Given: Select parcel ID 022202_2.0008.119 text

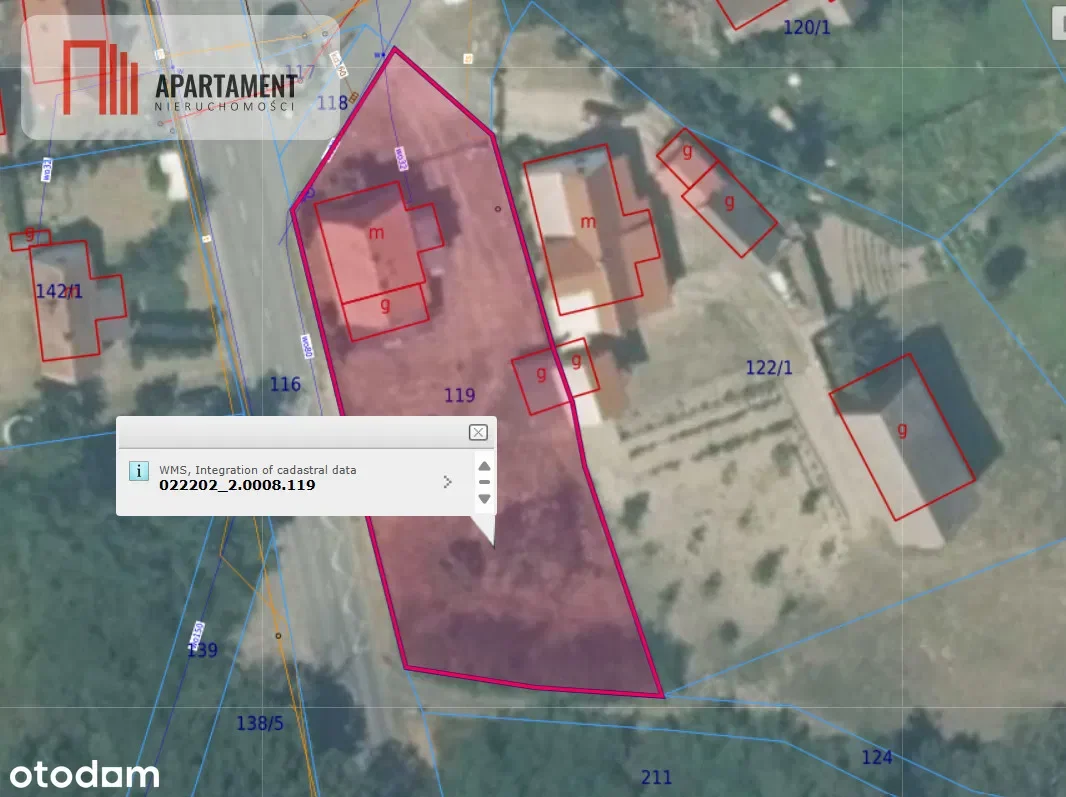Looking at the screenshot, I should [237, 485].
